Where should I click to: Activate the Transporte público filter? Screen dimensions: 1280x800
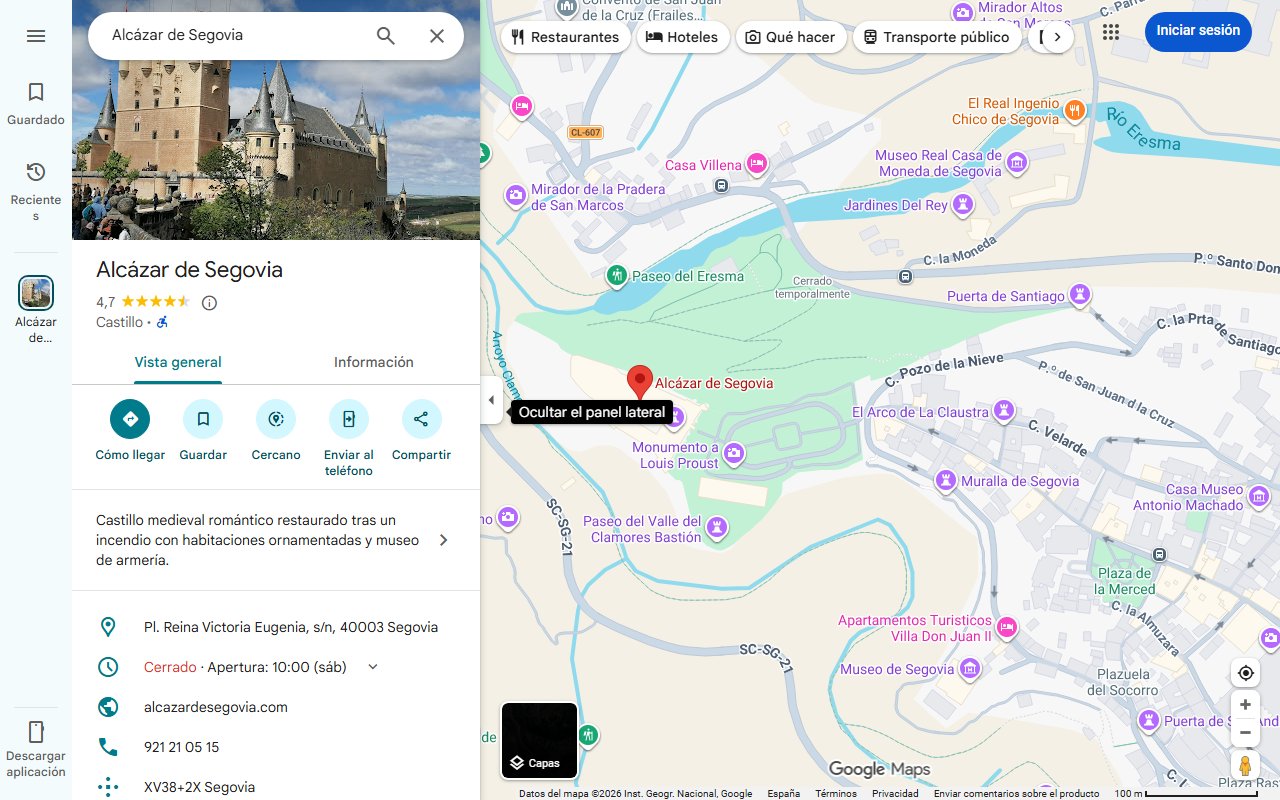click(x=937, y=37)
